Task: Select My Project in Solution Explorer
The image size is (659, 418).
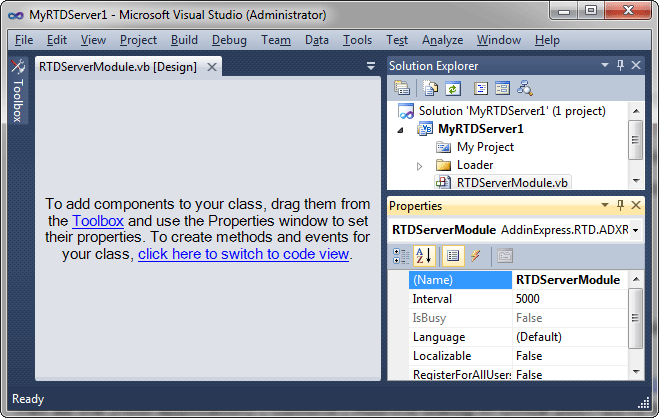Action: pos(485,147)
